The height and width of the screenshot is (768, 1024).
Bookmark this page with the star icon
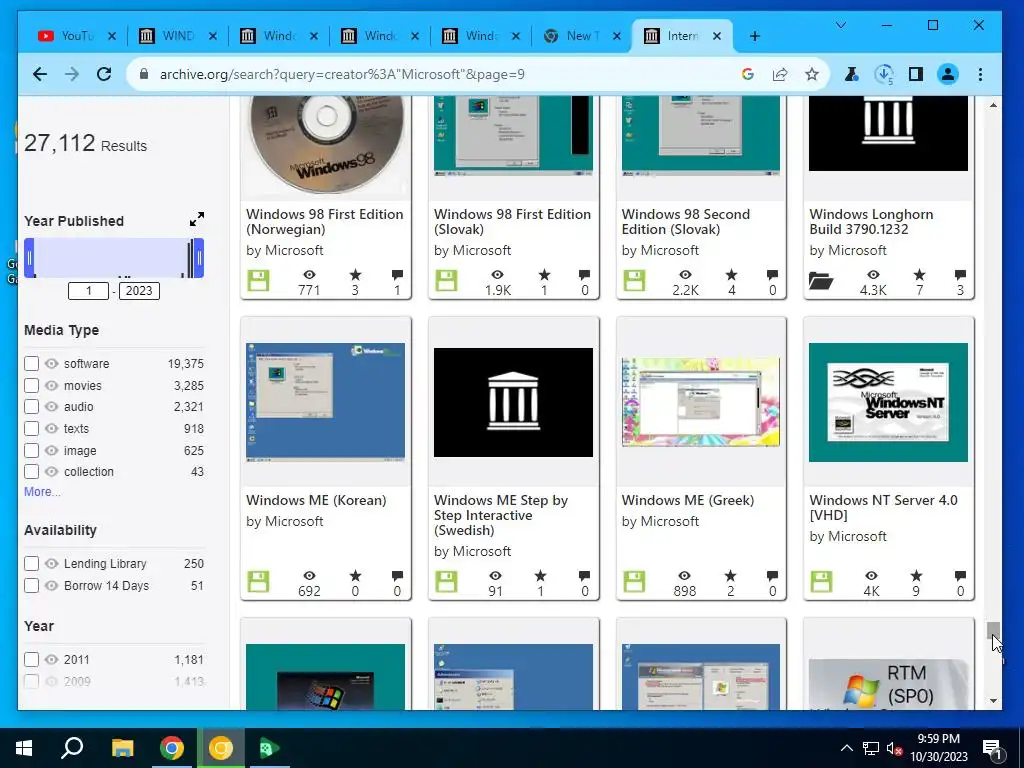click(812, 74)
